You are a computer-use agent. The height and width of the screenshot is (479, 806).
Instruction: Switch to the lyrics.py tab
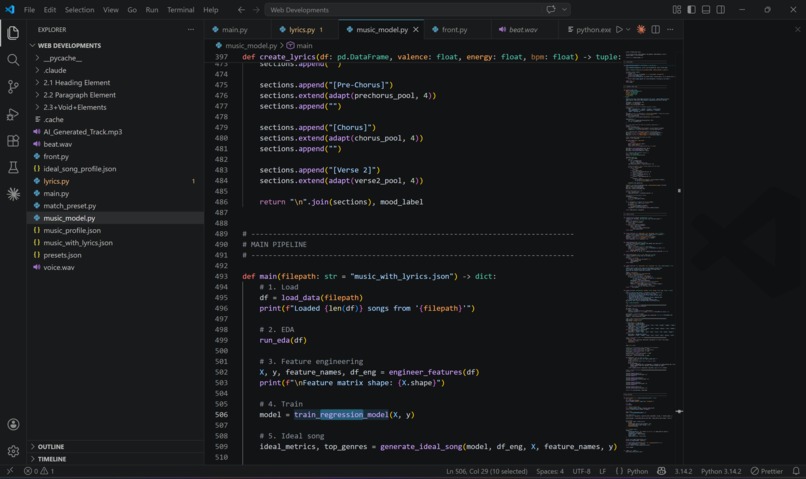click(x=304, y=30)
